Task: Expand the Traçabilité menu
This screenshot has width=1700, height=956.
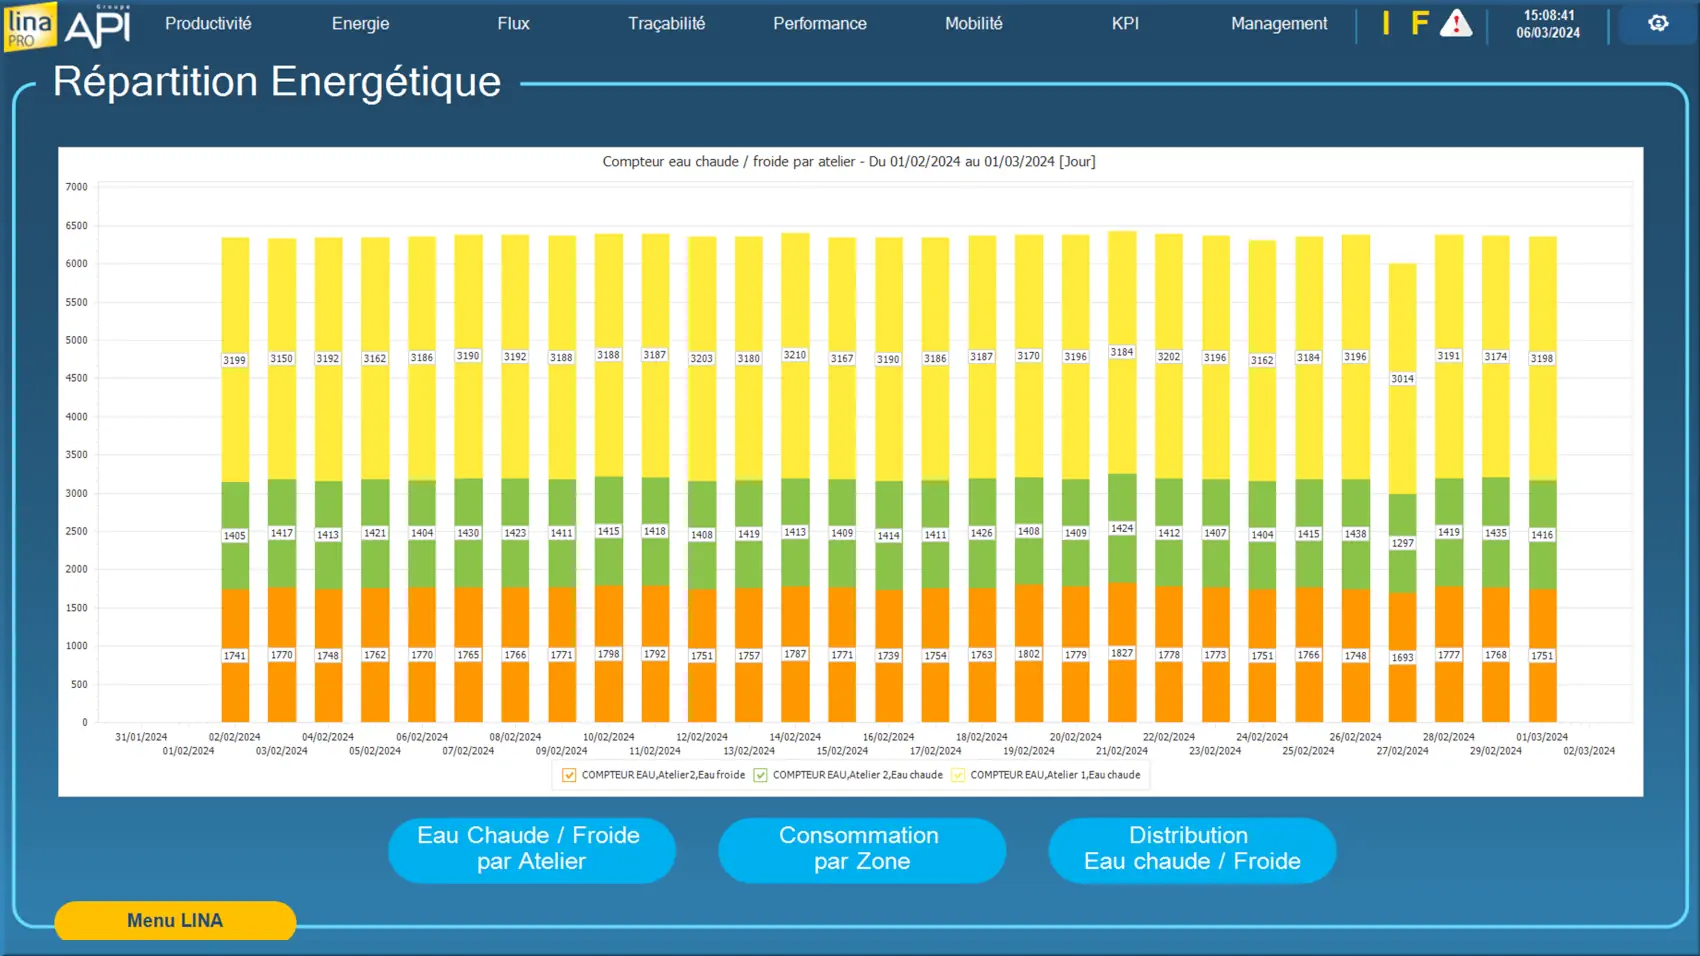Action: point(666,23)
